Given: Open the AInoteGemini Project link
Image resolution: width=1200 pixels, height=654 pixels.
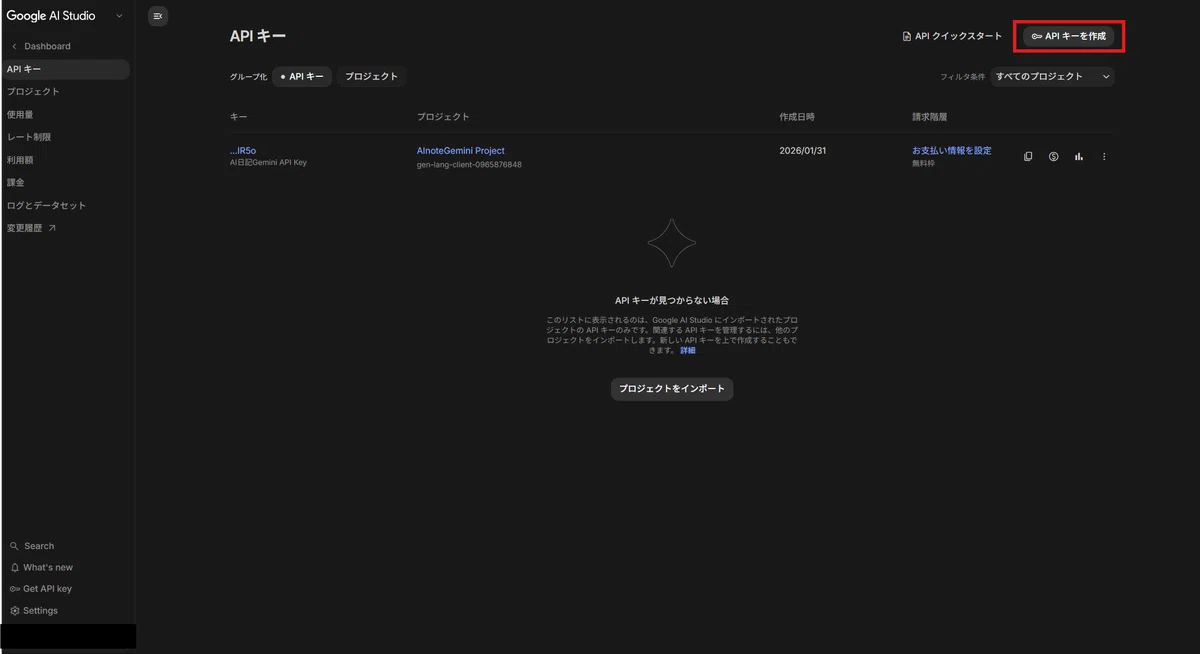Looking at the screenshot, I should [x=461, y=151].
